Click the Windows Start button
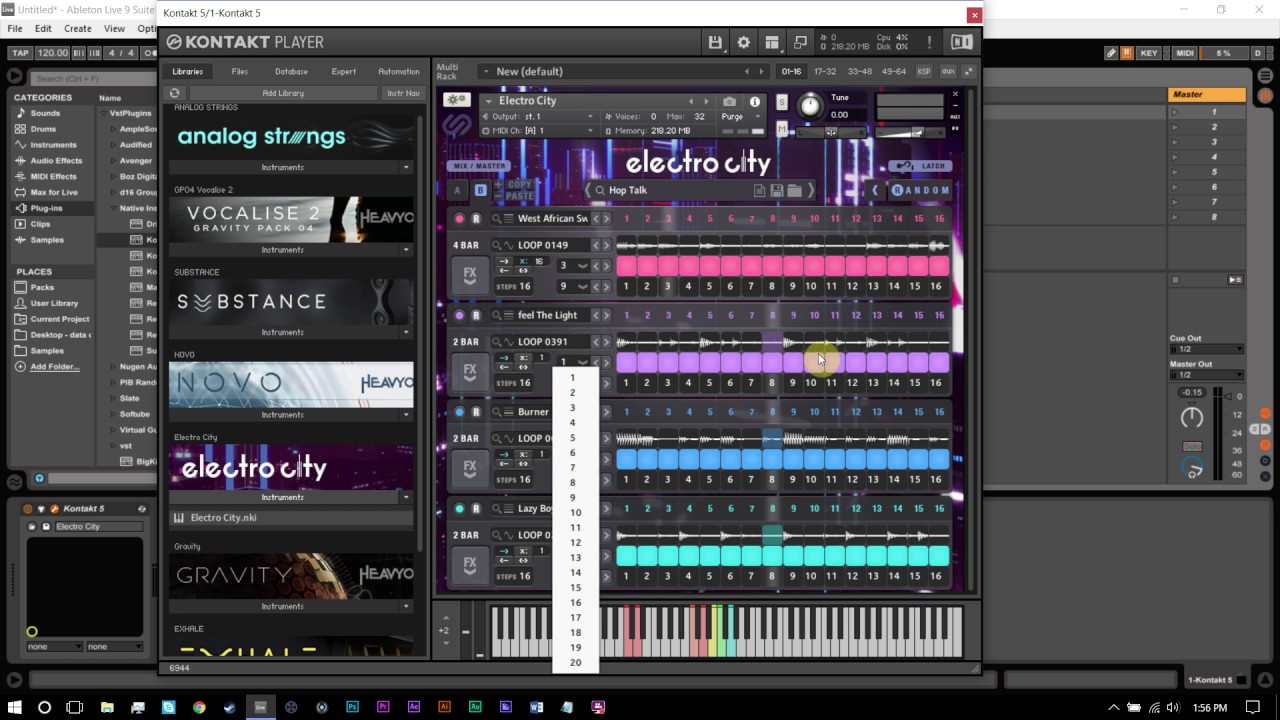Viewport: 1280px width, 720px height. pyautogui.click(x=14, y=707)
